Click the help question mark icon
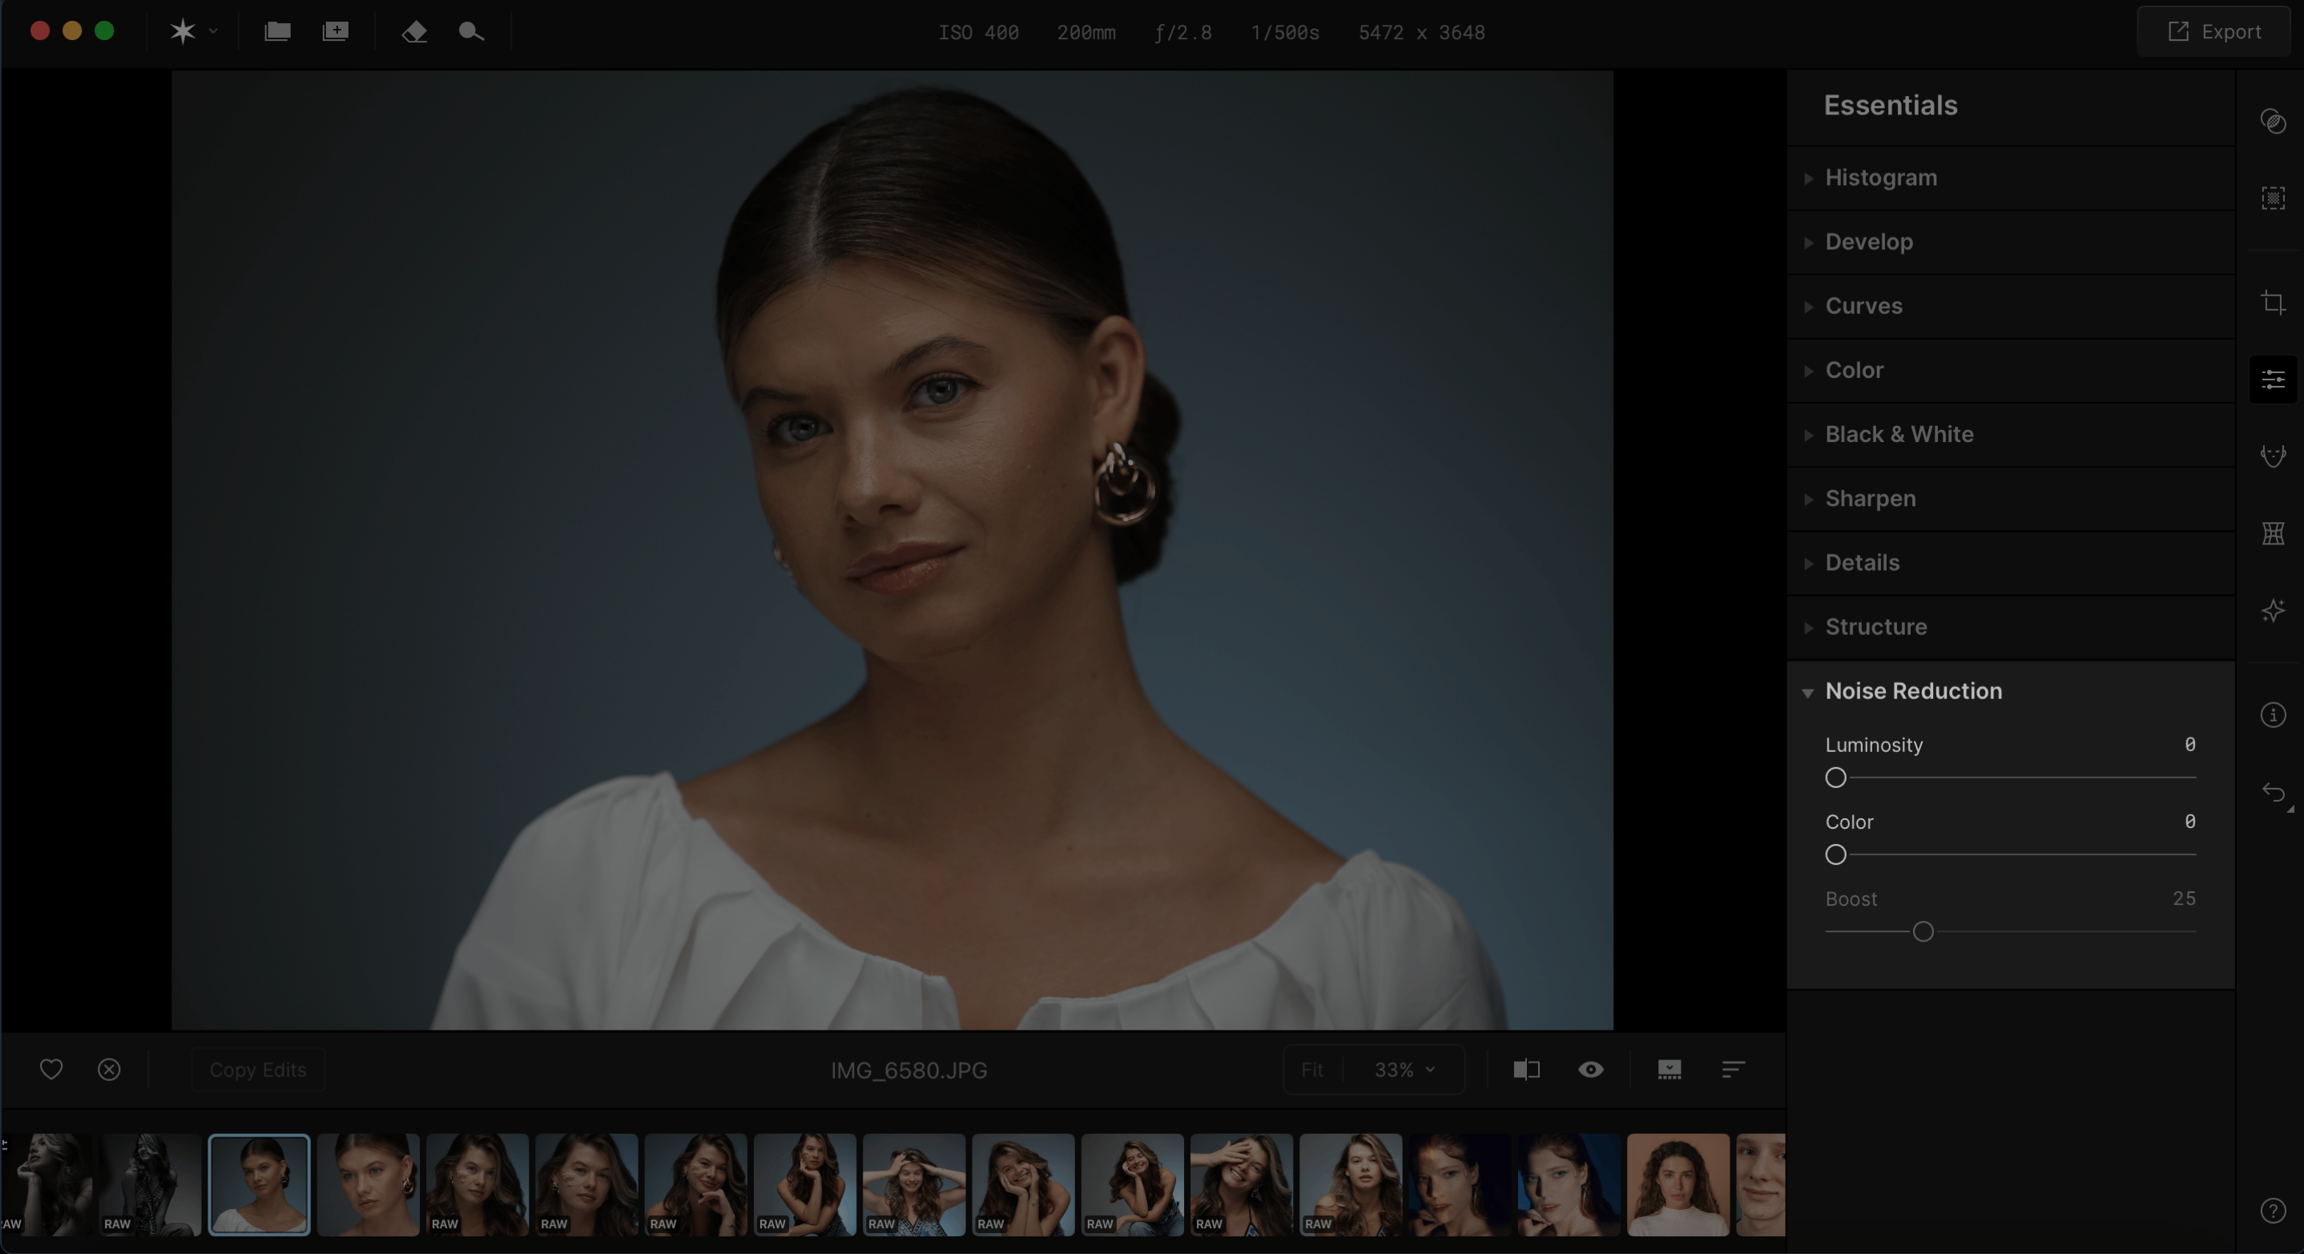Viewport: 2304px width, 1254px height. click(2273, 1211)
